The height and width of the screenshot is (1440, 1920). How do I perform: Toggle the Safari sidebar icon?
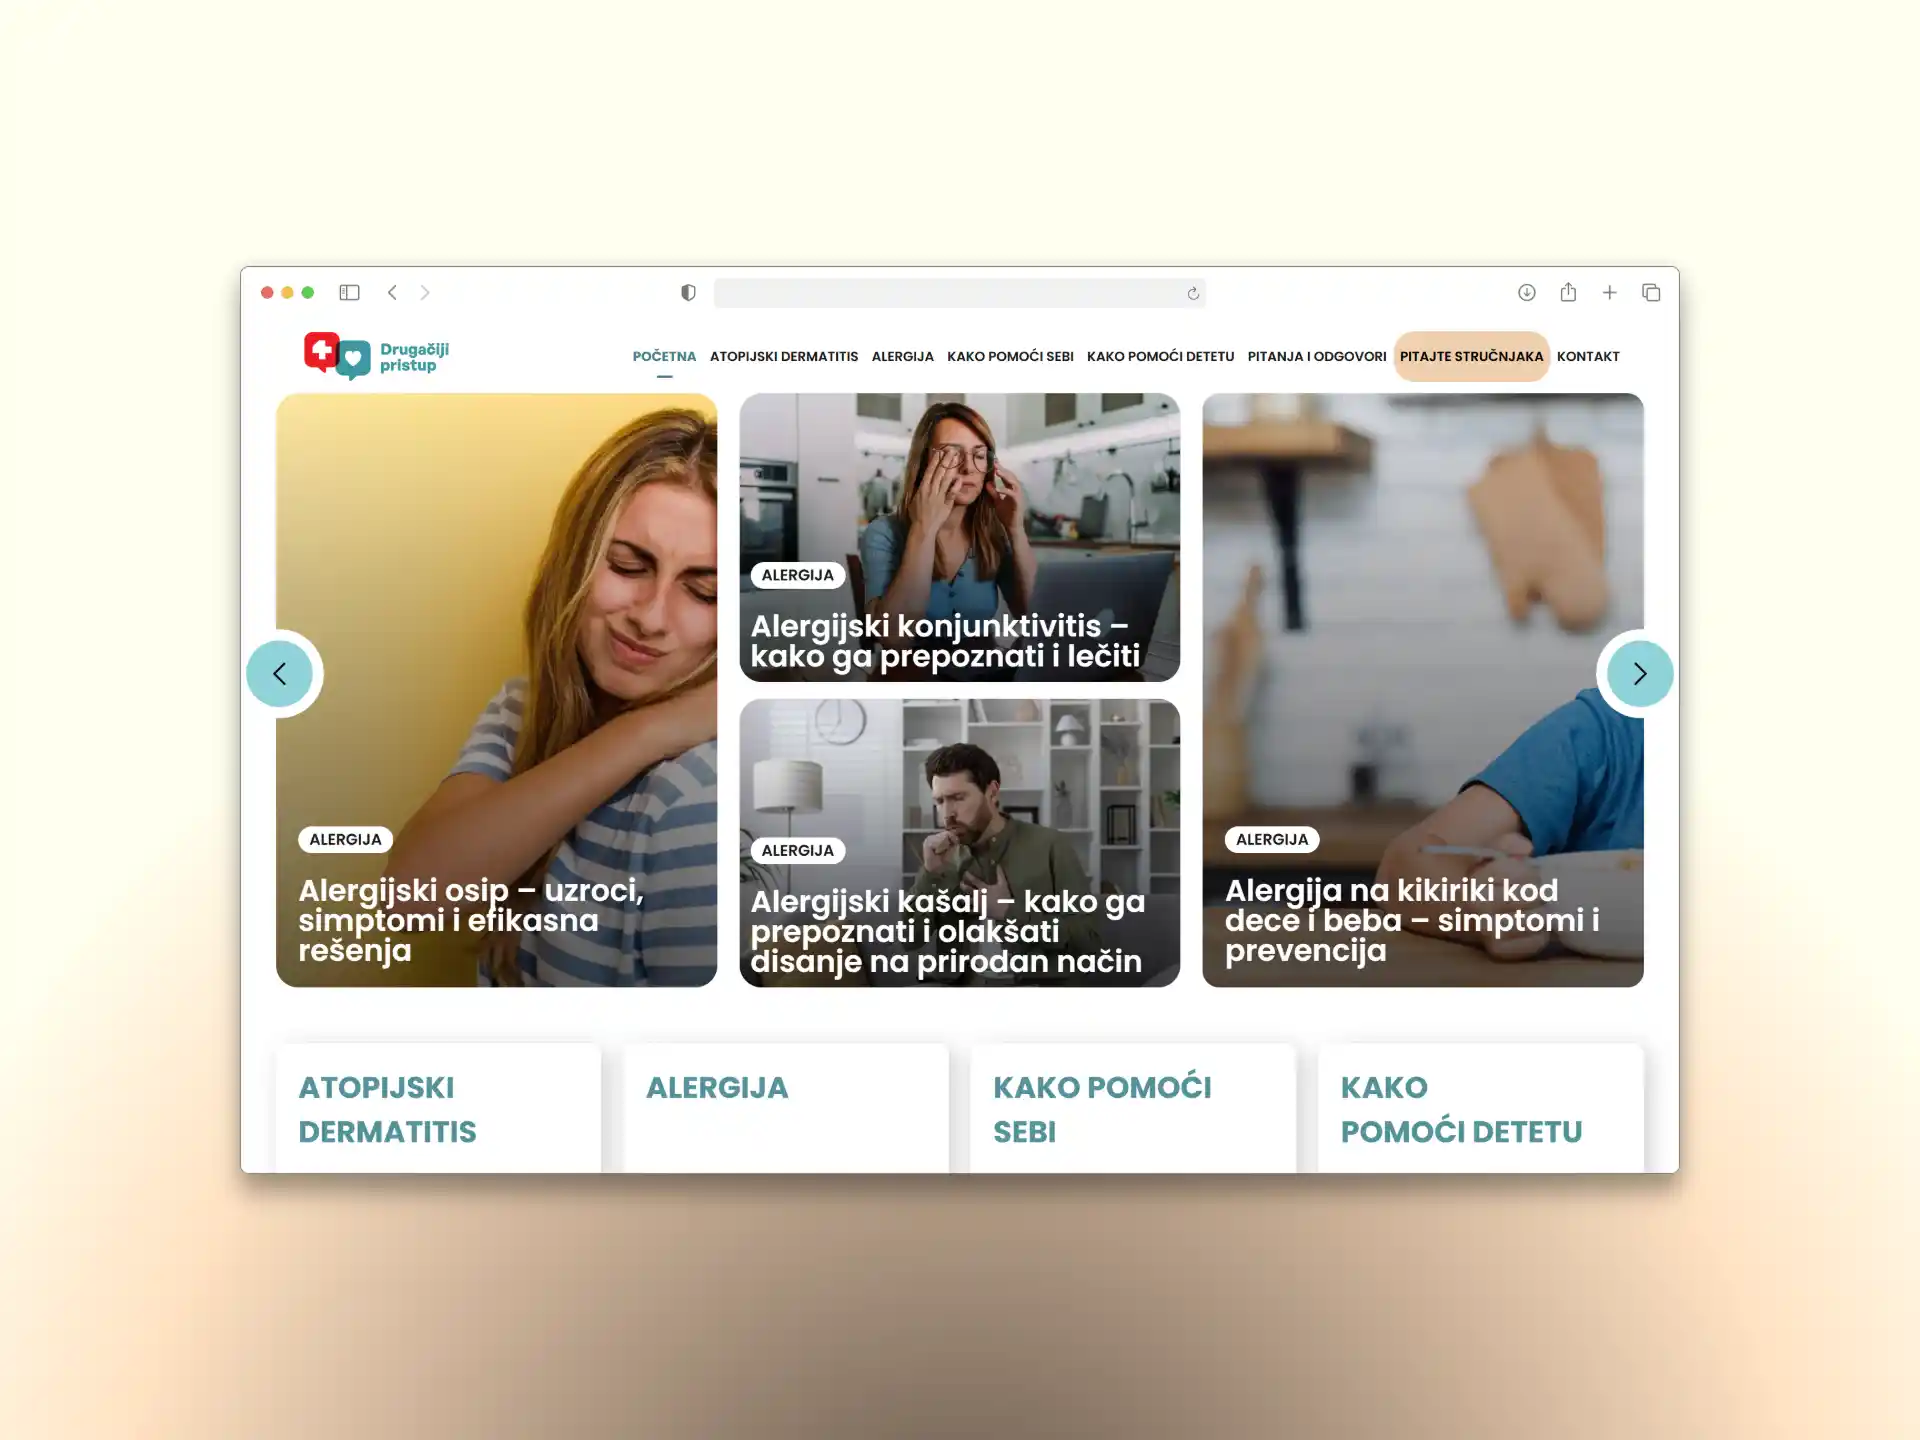pos(349,293)
